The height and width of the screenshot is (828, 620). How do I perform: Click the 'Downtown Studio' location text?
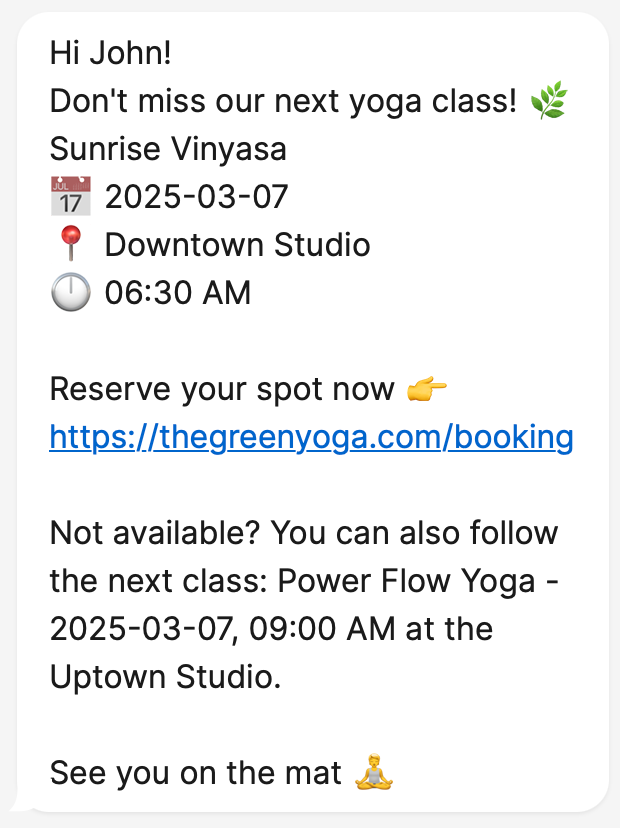pos(238,244)
